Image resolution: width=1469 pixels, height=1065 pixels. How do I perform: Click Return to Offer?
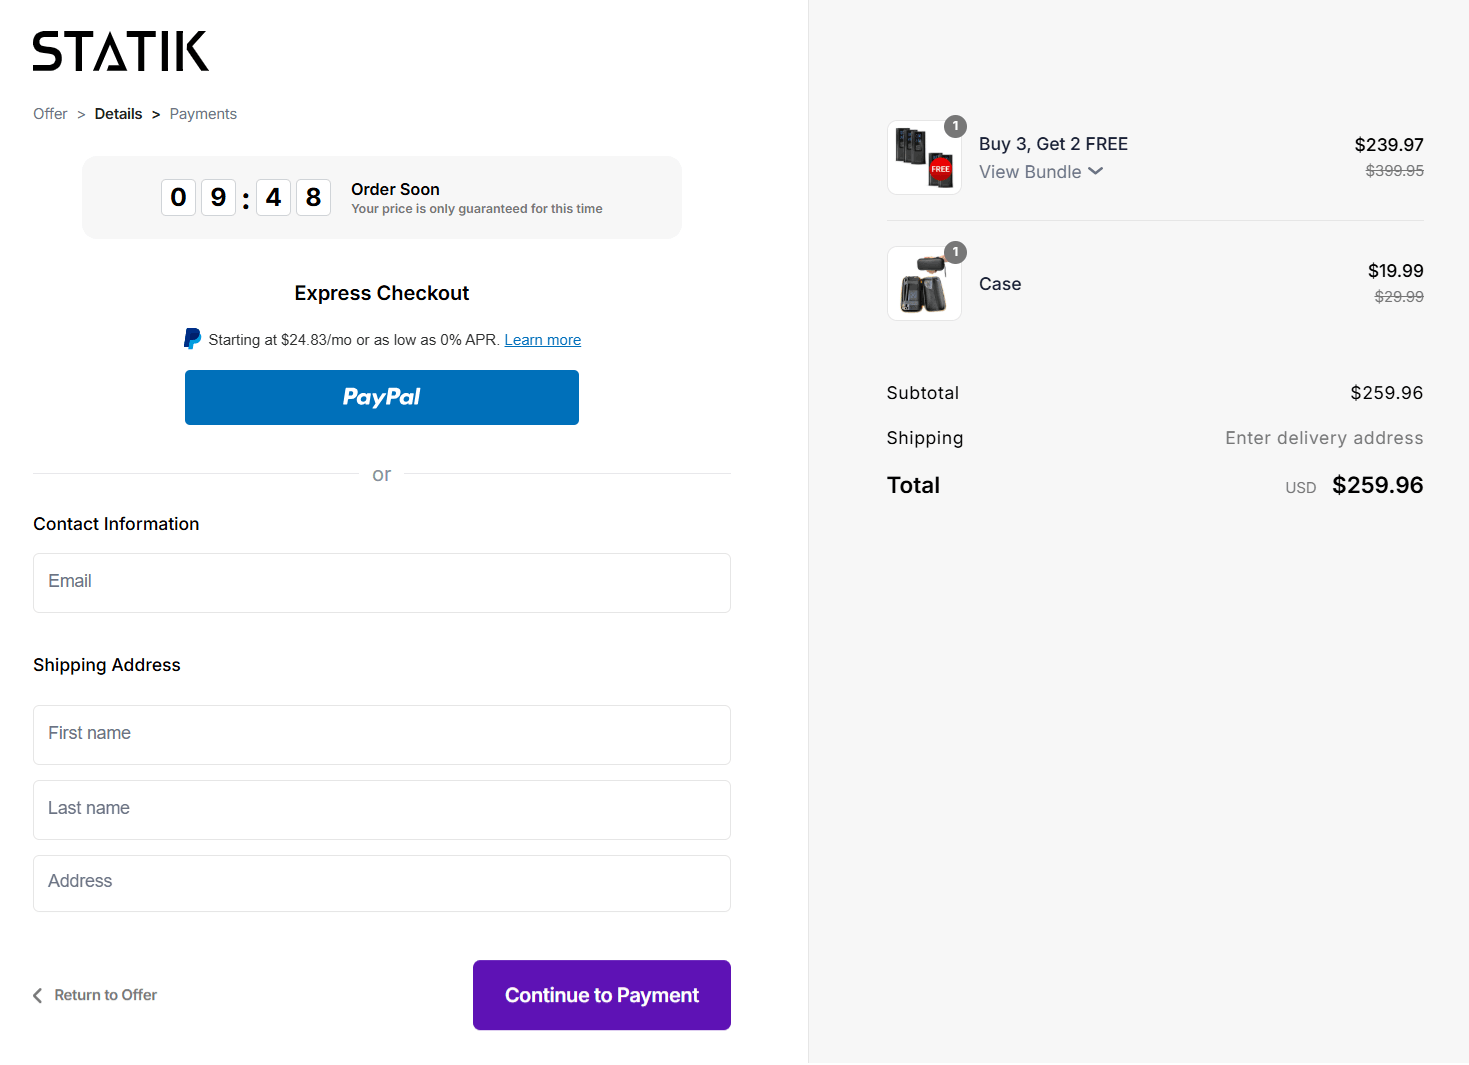[105, 995]
